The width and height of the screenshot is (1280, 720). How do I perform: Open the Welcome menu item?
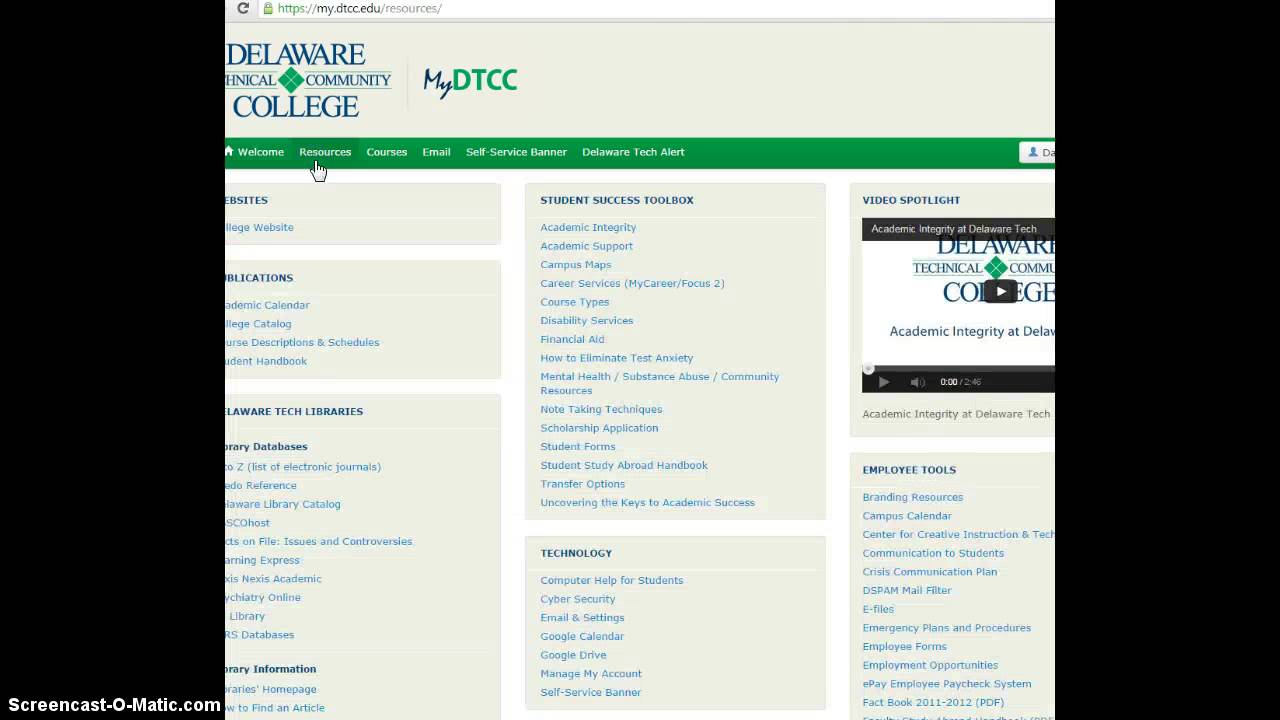click(x=261, y=152)
